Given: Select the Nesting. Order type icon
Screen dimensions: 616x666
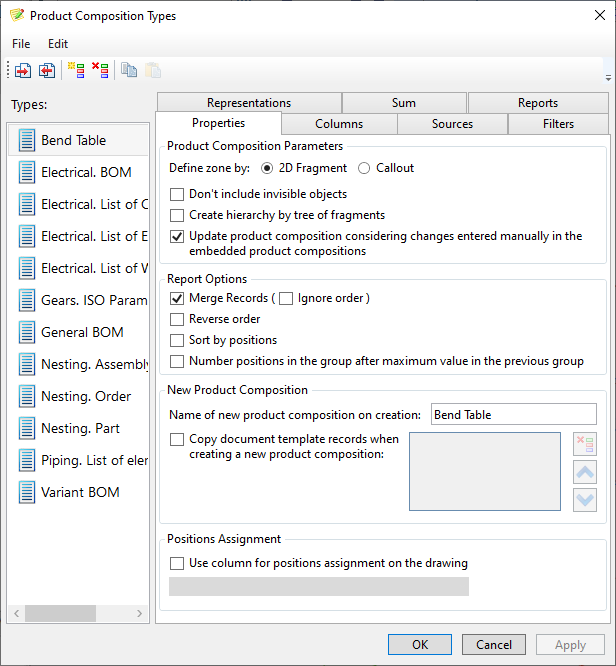Looking at the screenshot, I should tap(27, 396).
